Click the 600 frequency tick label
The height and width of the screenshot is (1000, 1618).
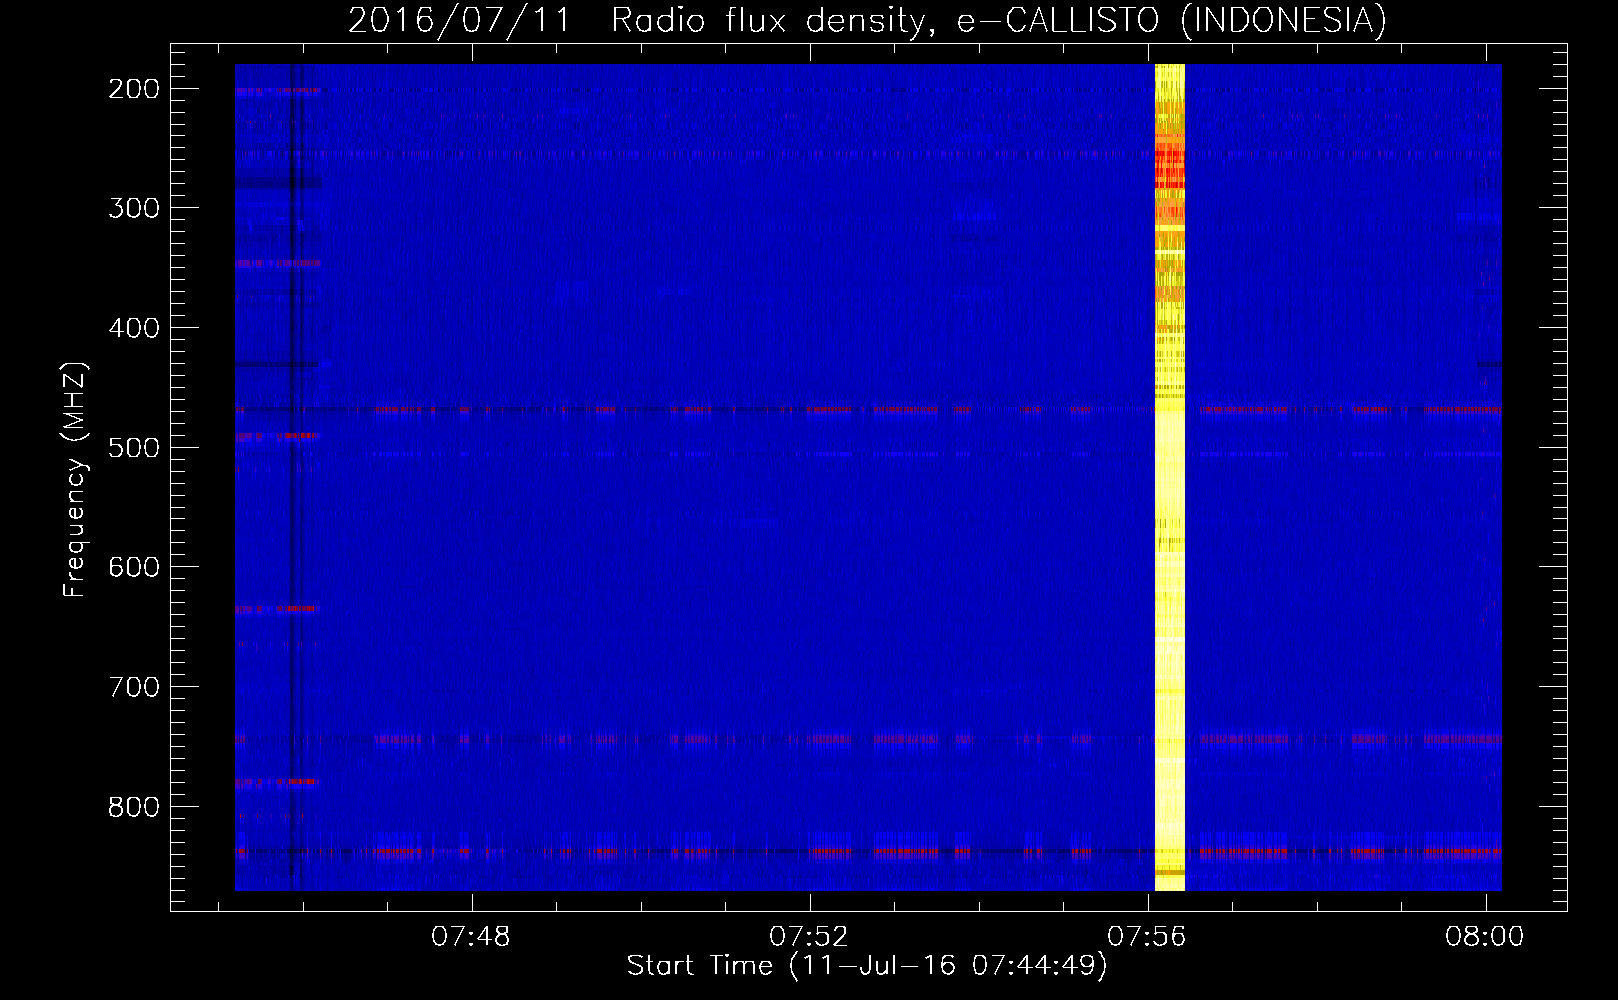coord(134,567)
